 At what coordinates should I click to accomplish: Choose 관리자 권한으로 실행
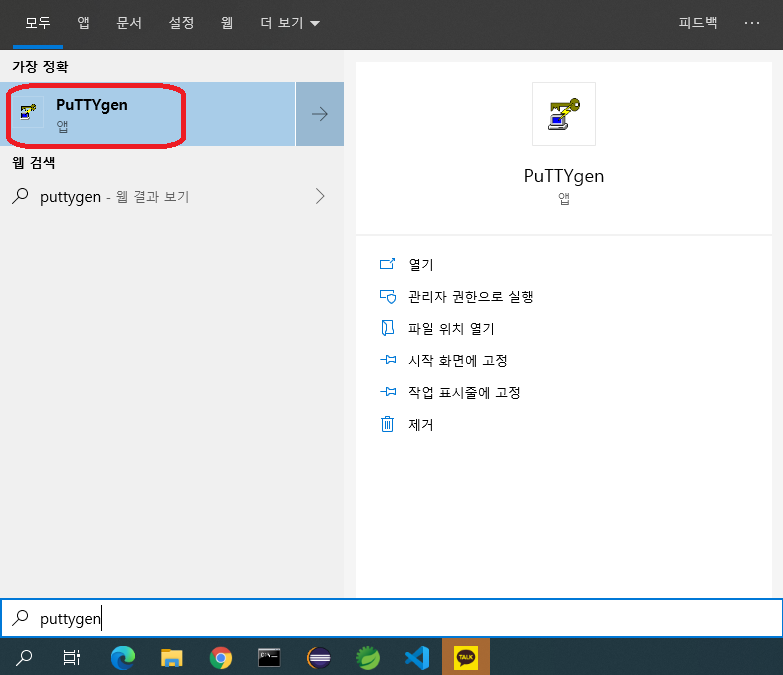click(471, 297)
